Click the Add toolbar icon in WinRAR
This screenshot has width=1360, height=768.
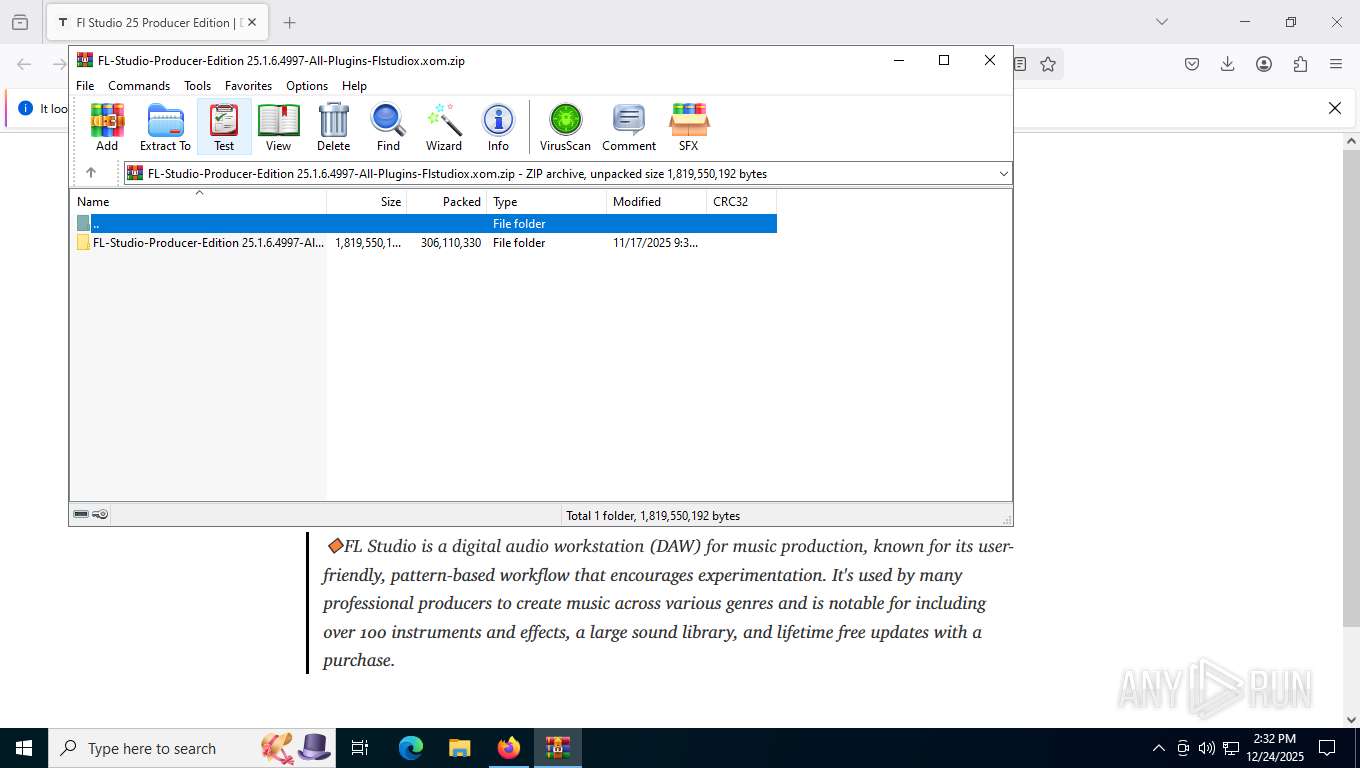(107, 127)
